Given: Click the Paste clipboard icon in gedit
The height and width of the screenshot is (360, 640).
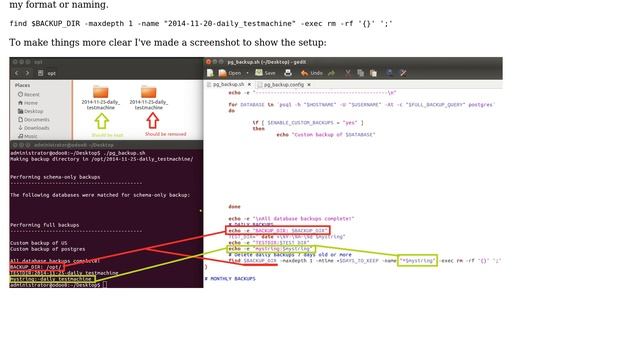Looking at the screenshot, I should pyautogui.click(x=373, y=73).
